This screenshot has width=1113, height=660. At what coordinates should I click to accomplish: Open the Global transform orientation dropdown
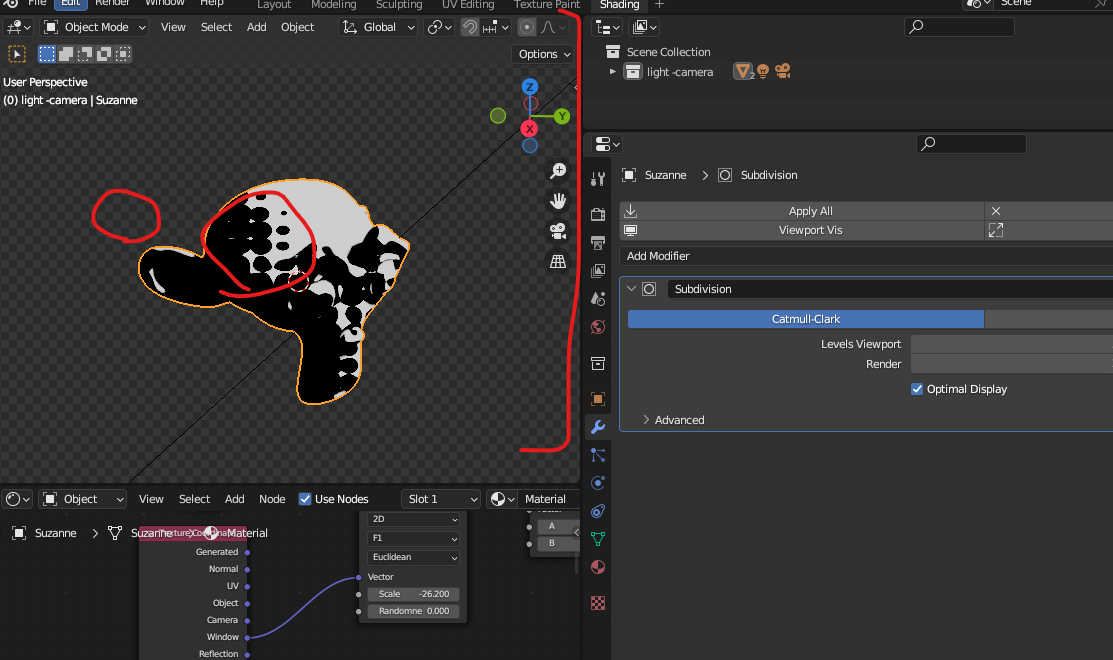[378, 27]
